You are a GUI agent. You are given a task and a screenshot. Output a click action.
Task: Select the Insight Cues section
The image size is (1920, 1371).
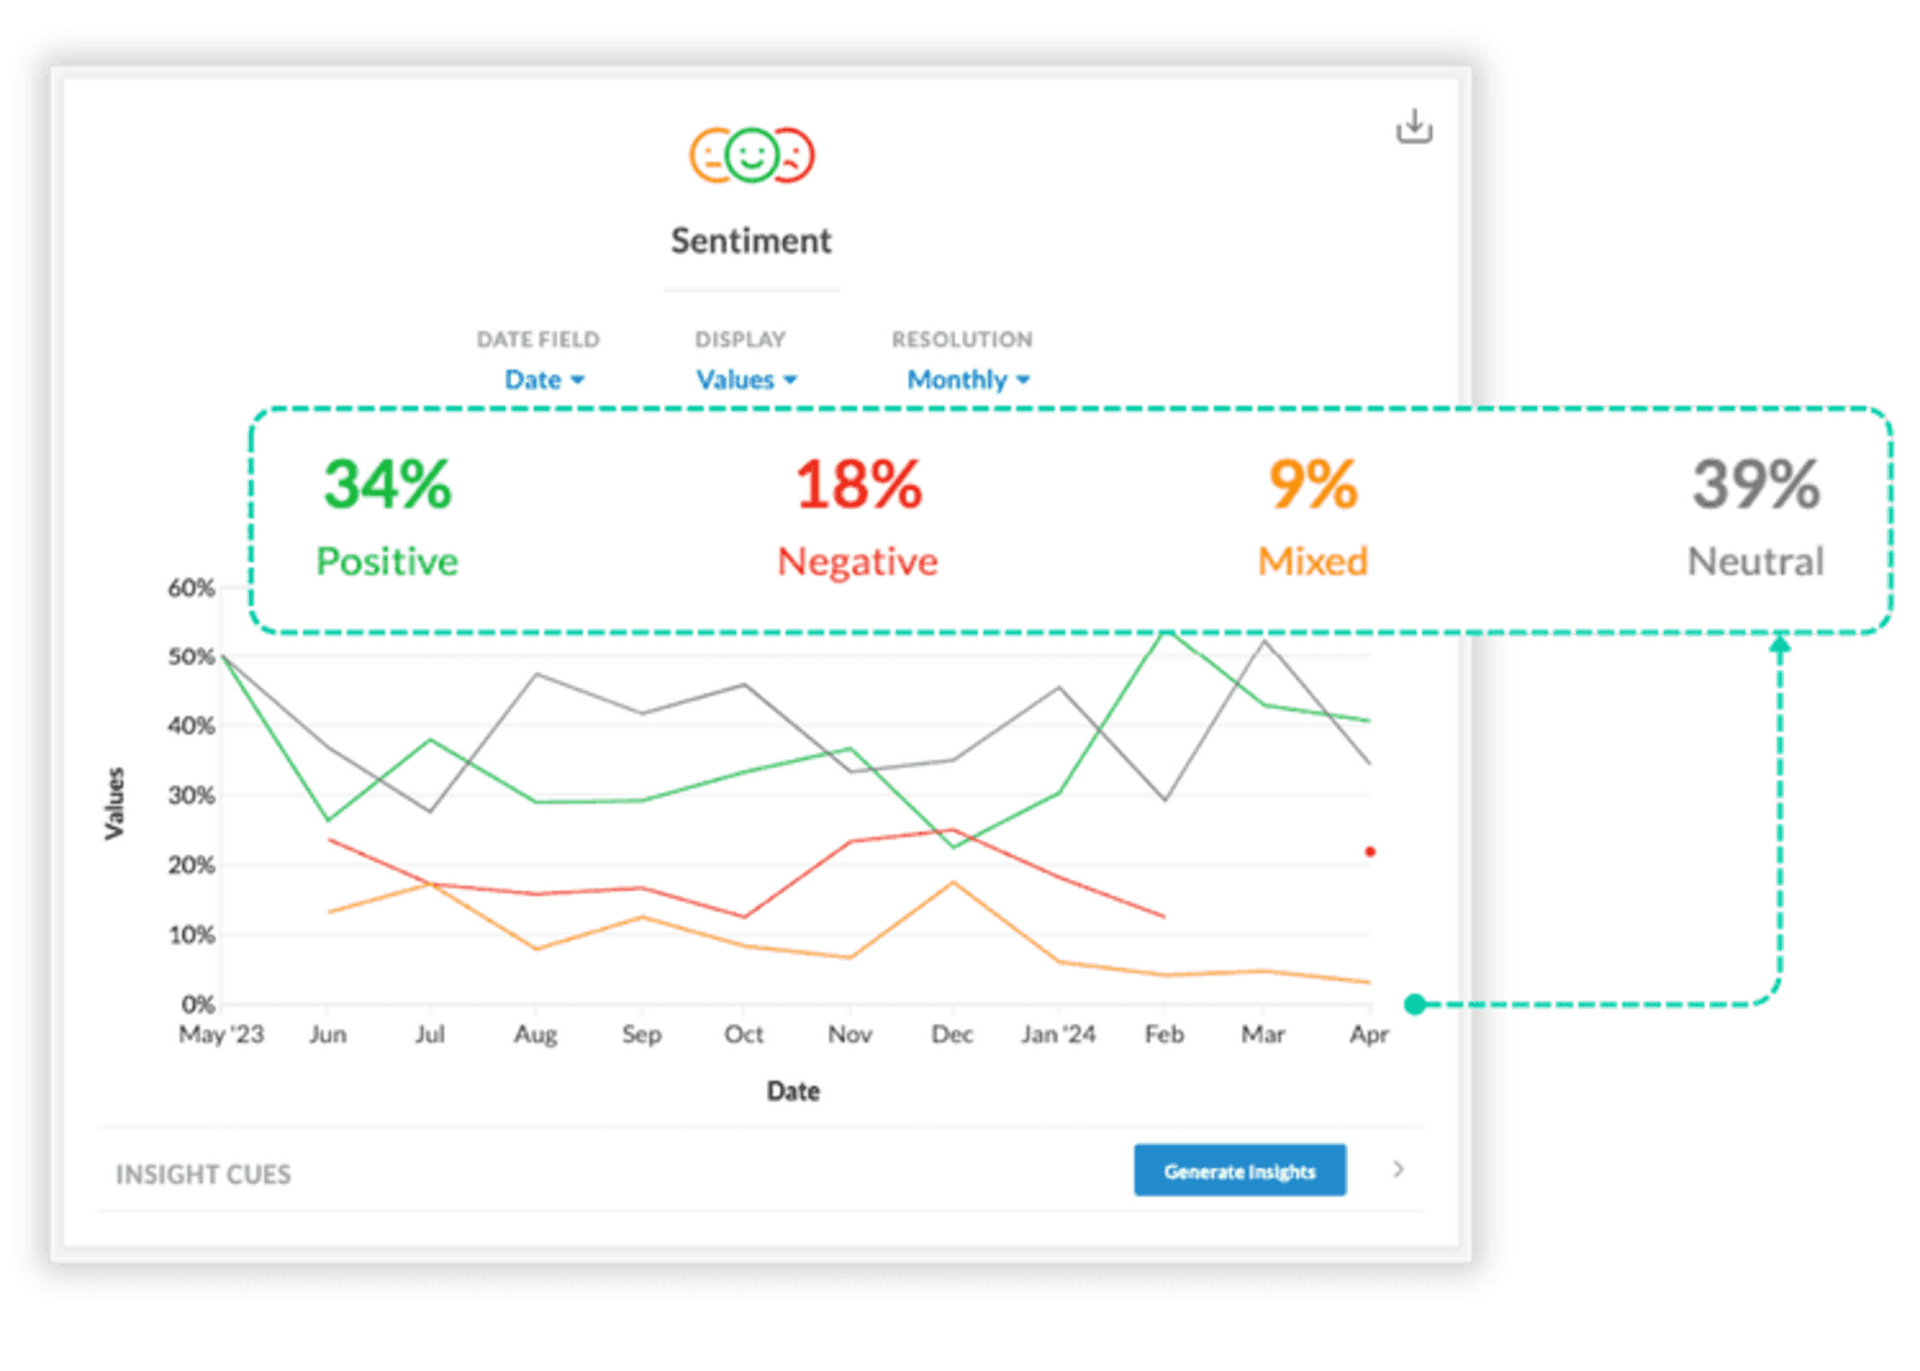(203, 1173)
